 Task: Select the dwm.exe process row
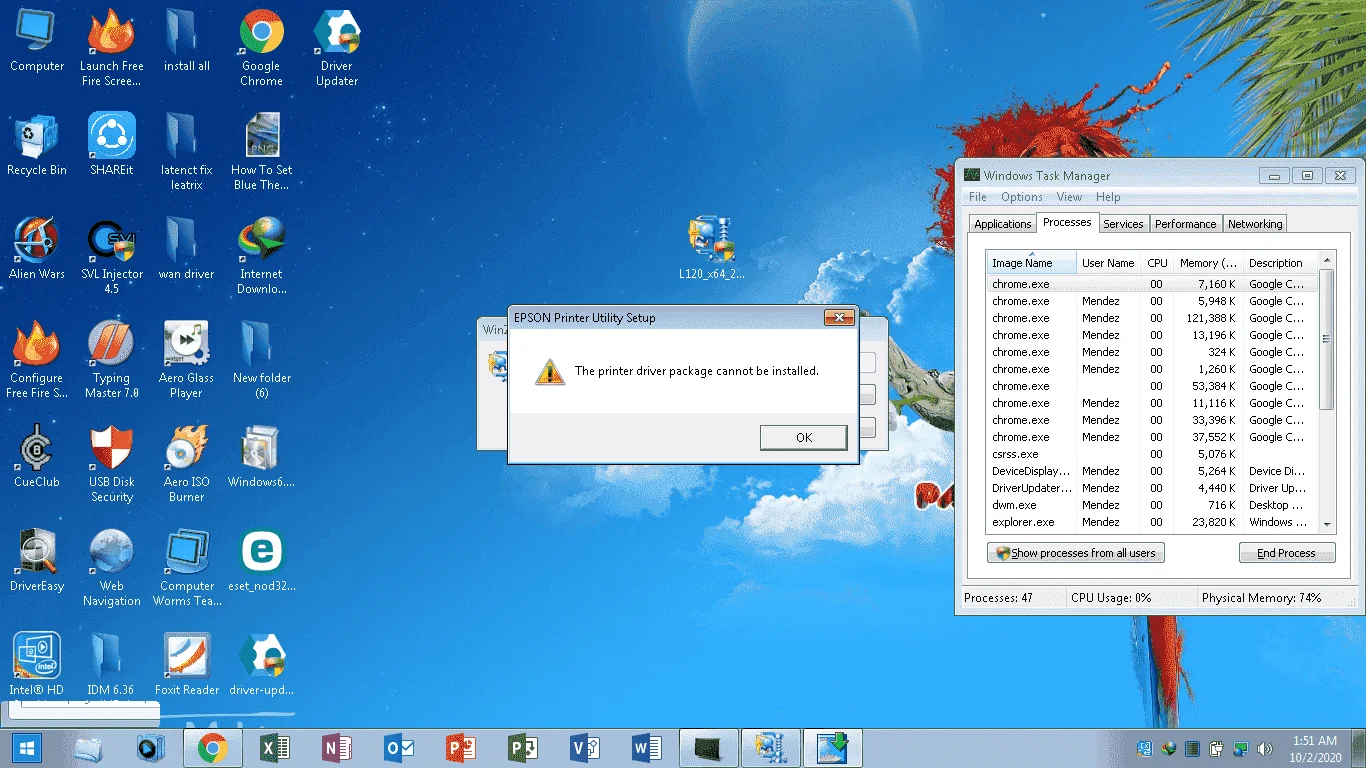click(1152, 505)
